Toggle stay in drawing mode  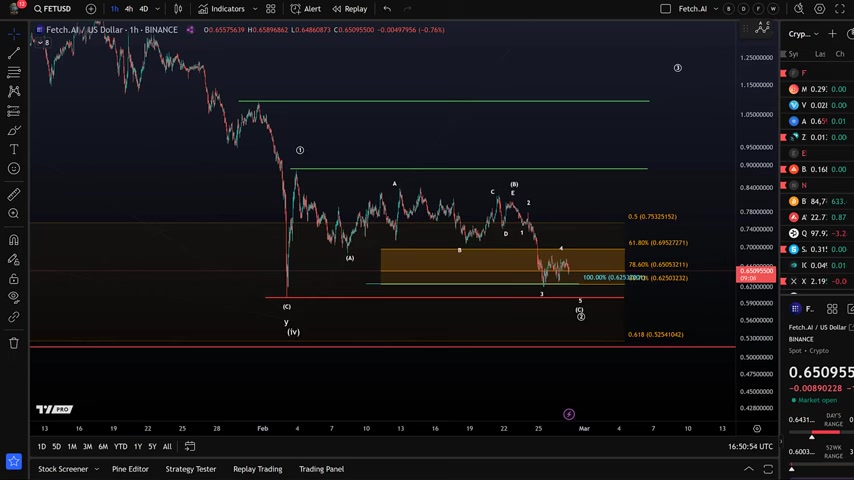[14, 259]
